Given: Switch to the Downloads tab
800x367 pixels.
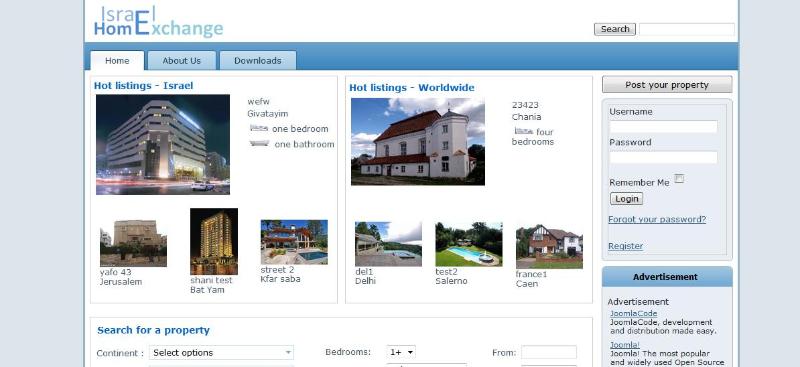Looking at the screenshot, I should (x=258, y=60).
